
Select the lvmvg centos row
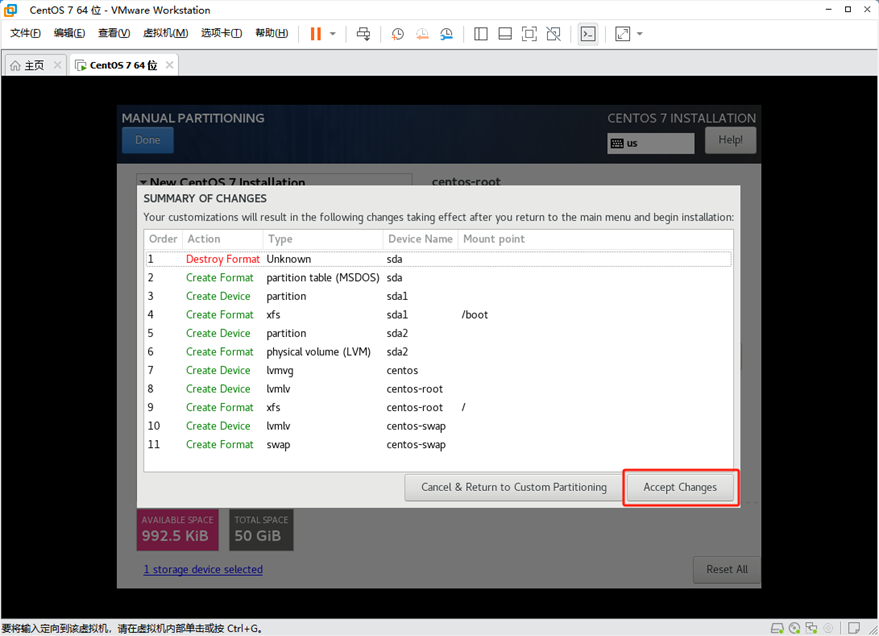438,370
